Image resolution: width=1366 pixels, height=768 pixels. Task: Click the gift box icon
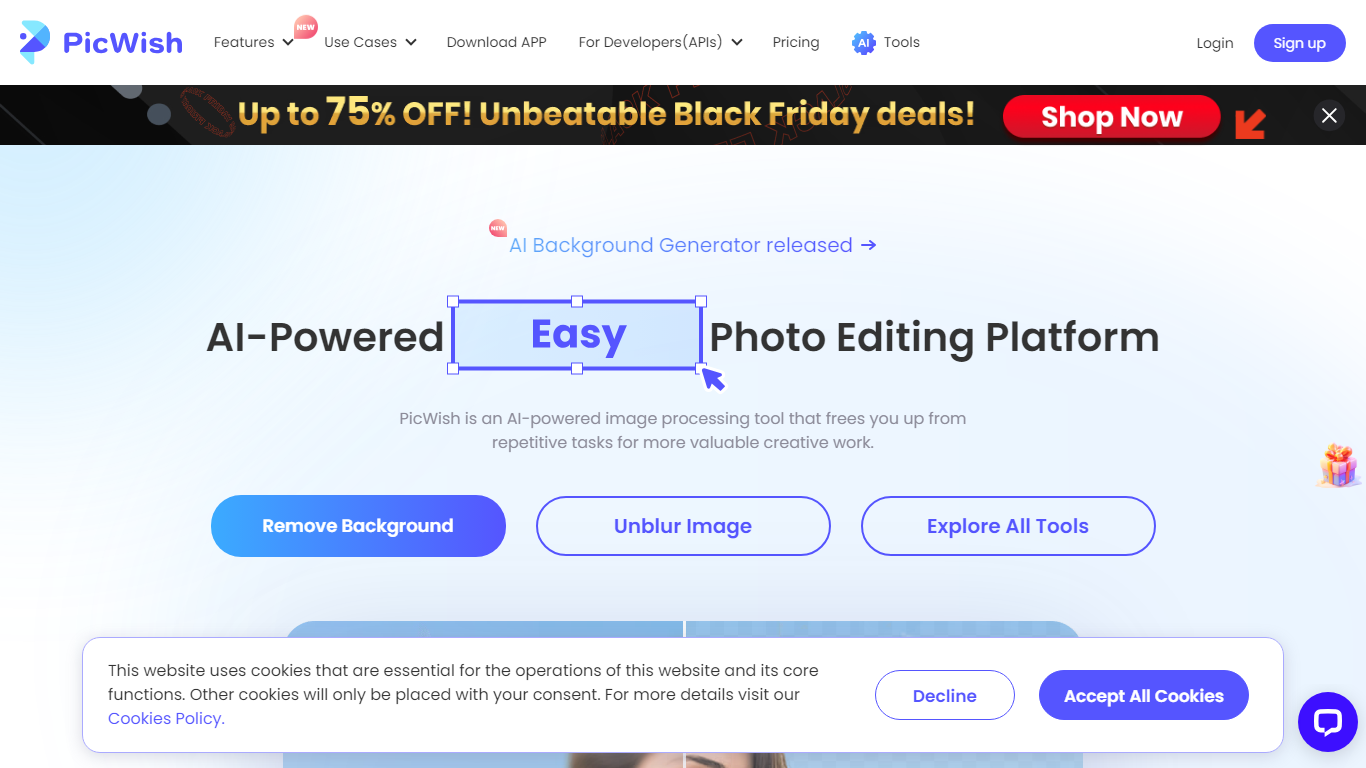pyautogui.click(x=1338, y=466)
